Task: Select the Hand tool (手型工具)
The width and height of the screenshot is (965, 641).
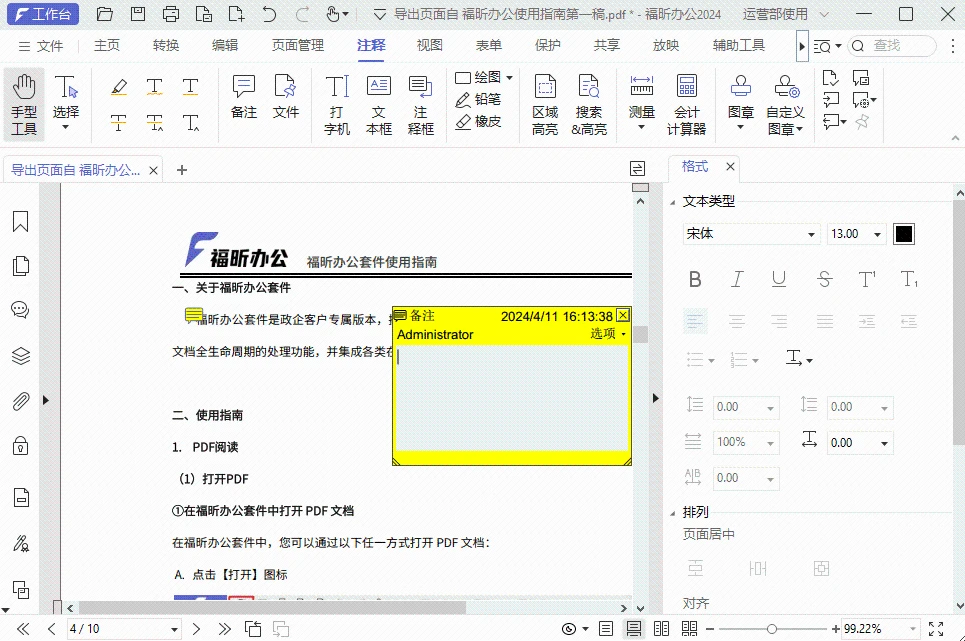Action: pyautogui.click(x=24, y=105)
